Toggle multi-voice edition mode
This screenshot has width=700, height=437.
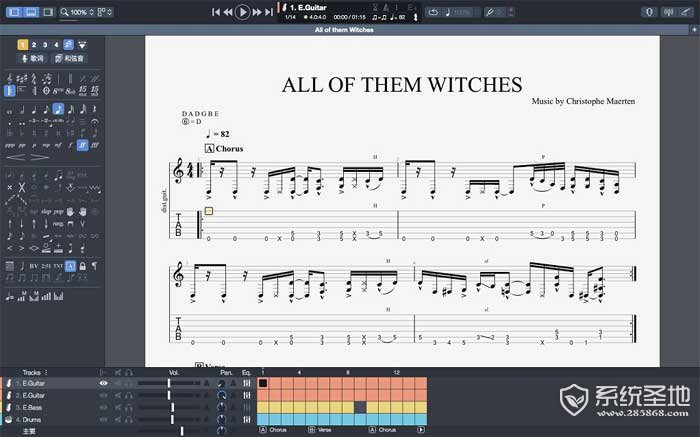click(68, 45)
